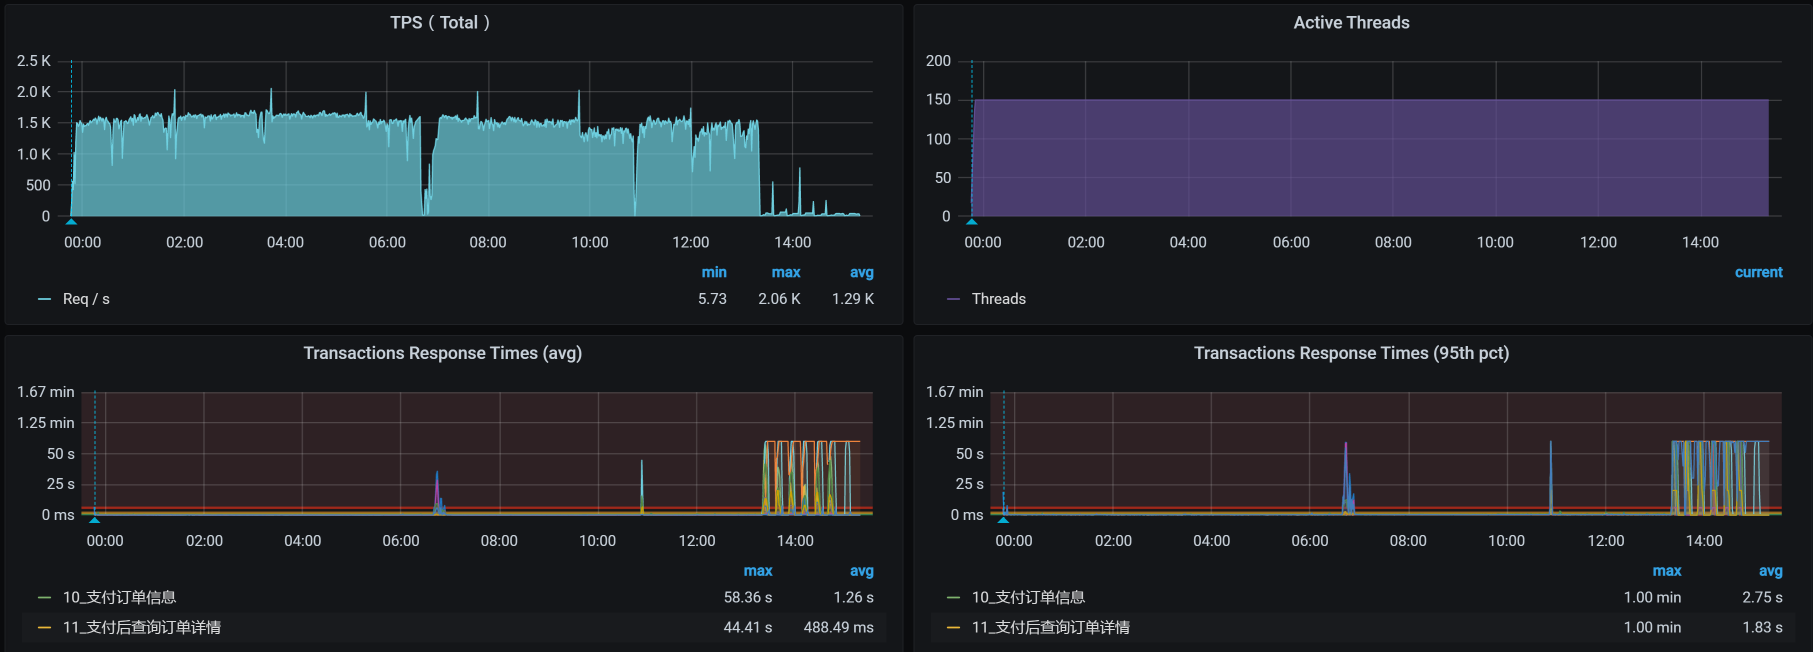The image size is (1813, 652).
Task: Open the Active Threads panel title menu
Action: [x=1351, y=23]
